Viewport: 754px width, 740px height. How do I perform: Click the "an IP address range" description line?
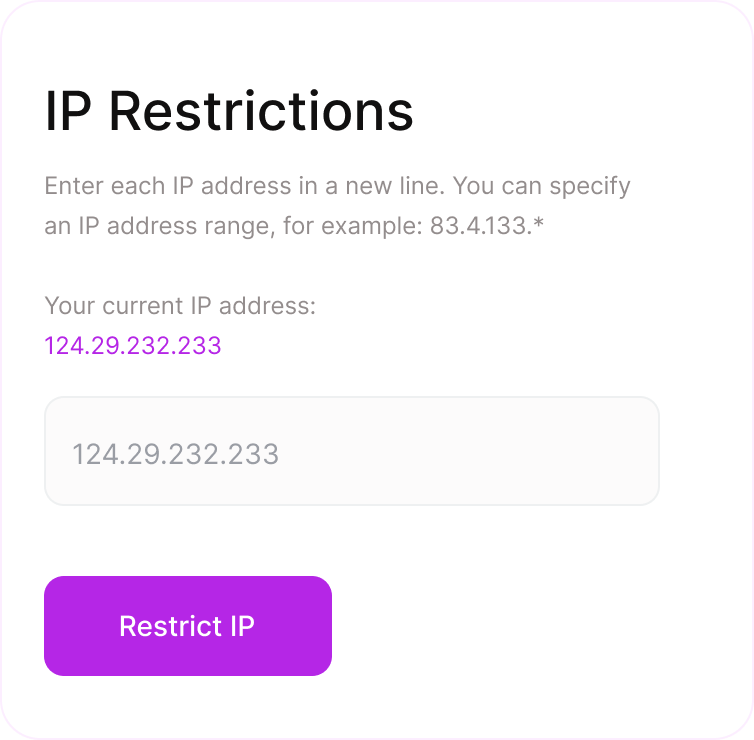click(x=156, y=226)
